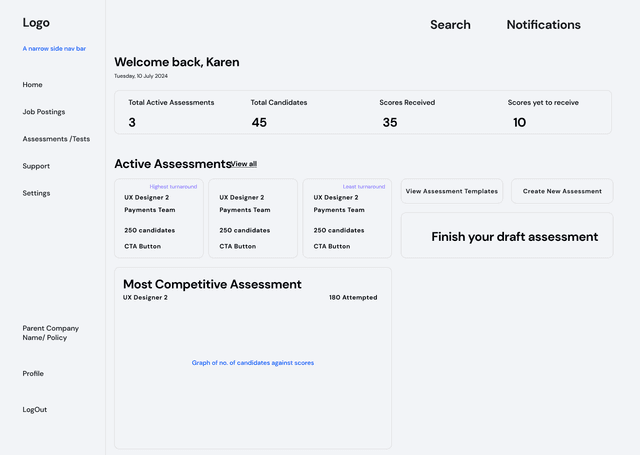Screen dimensions: 640x455
Task: Click Total Active Assessments label
Action: [x=171, y=102]
